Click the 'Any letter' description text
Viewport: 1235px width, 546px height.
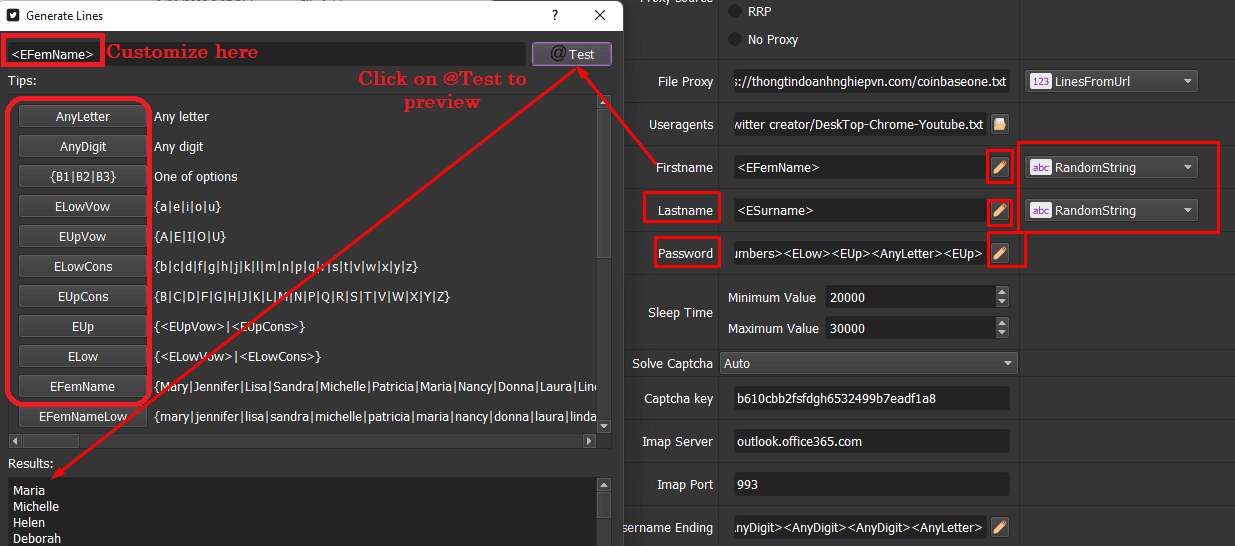click(181, 117)
